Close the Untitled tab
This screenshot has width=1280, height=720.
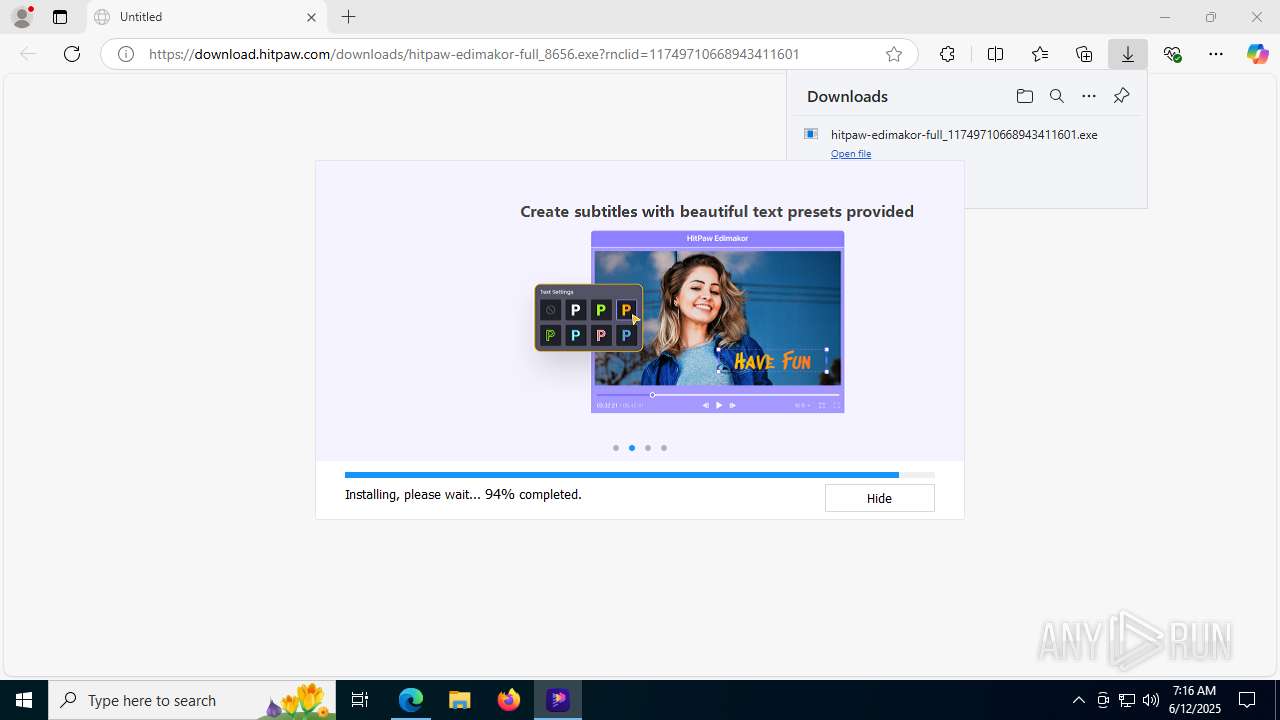(311, 17)
